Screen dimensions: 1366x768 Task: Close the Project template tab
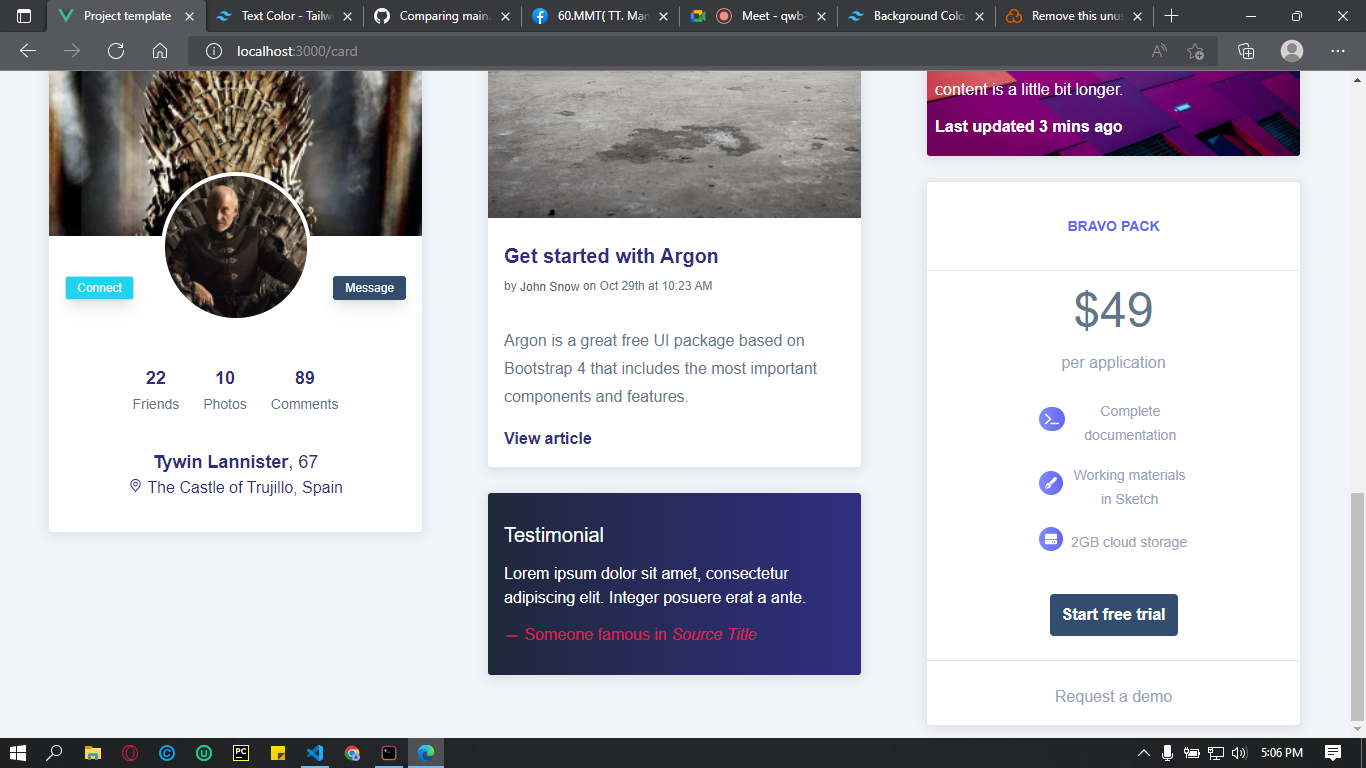point(190,16)
